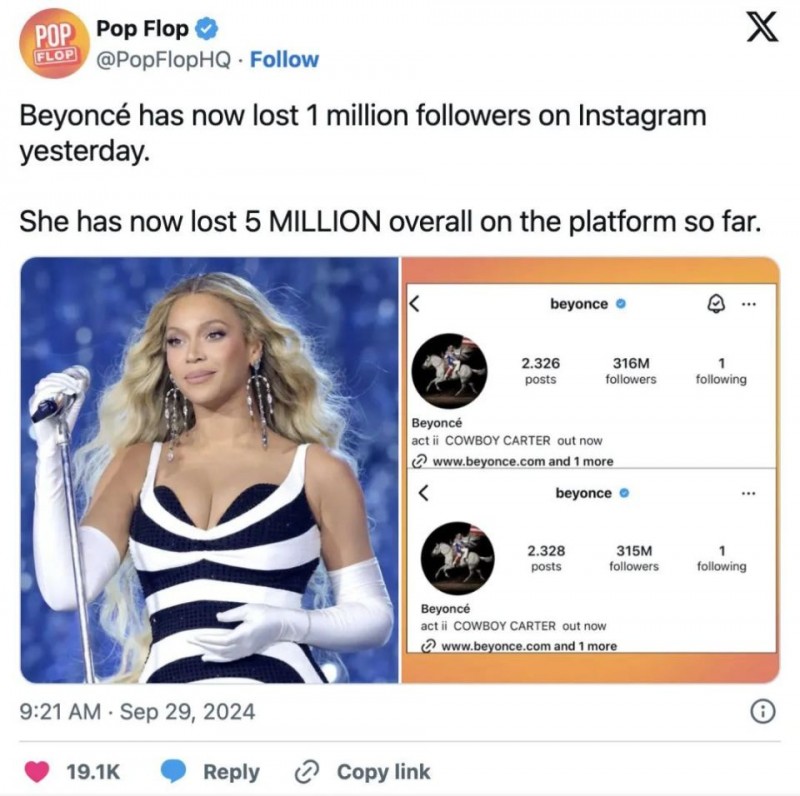Open the Beyoncé performance photo

pyautogui.click(x=209, y=469)
